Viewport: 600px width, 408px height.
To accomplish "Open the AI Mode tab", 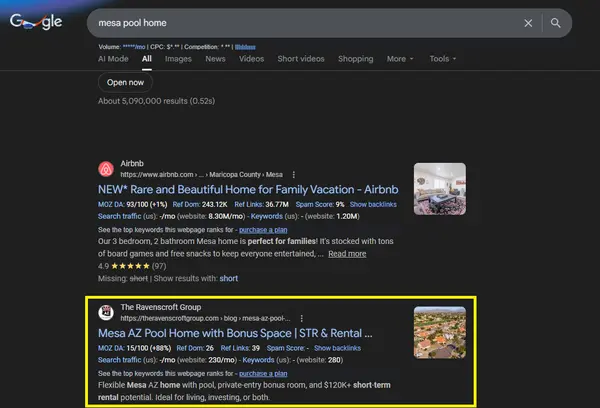I will click(x=113, y=59).
